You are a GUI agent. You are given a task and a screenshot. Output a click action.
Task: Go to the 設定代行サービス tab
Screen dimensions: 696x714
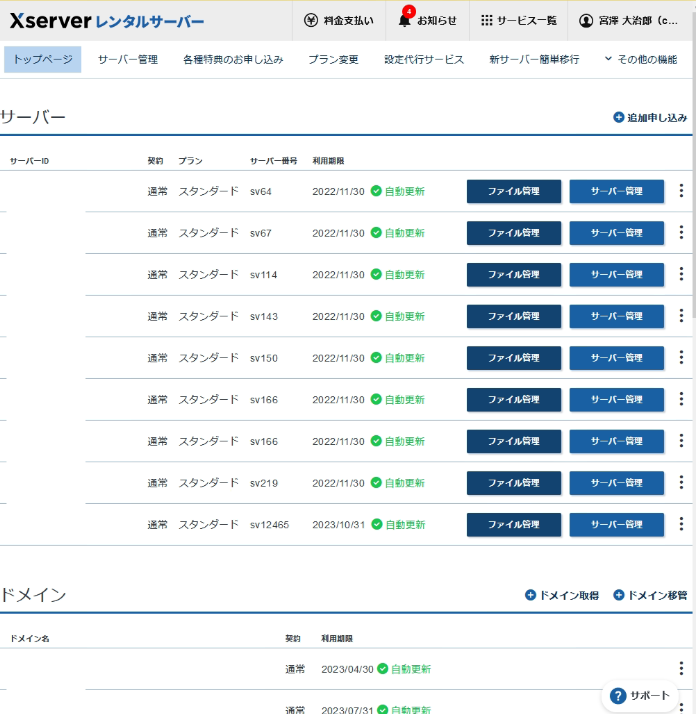click(424, 60)
